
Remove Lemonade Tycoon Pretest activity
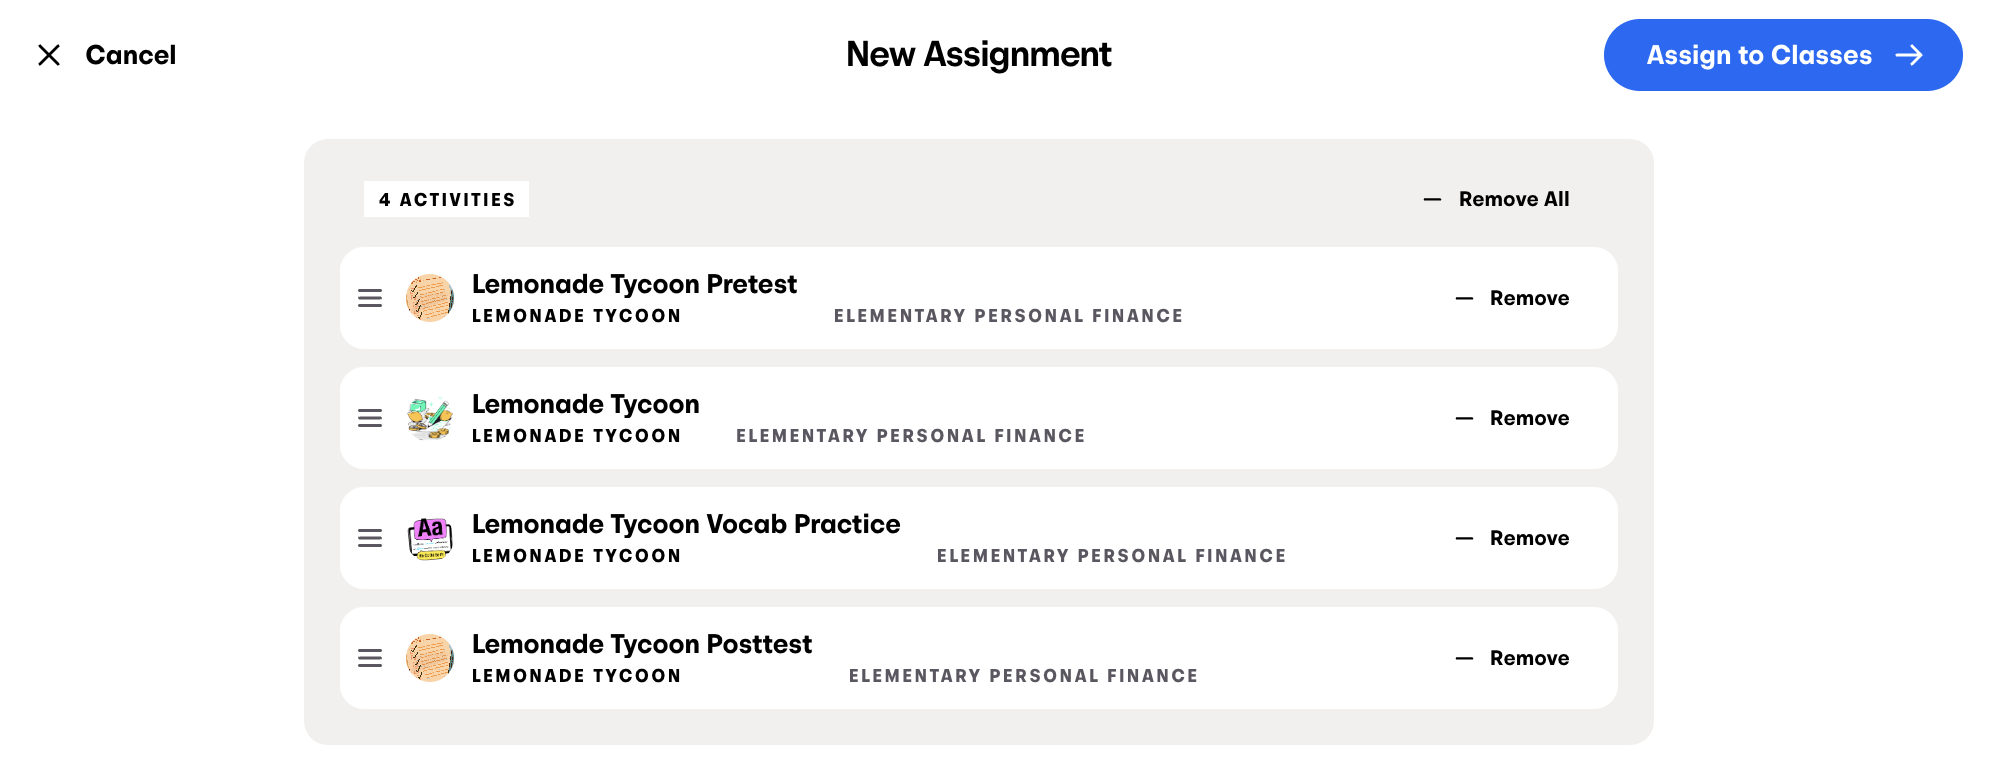tap(1513, 298)
